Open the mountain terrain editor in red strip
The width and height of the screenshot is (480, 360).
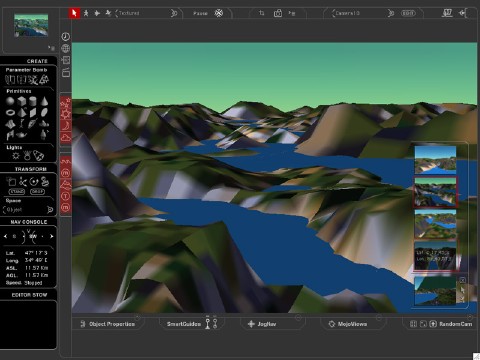[66, 184]
